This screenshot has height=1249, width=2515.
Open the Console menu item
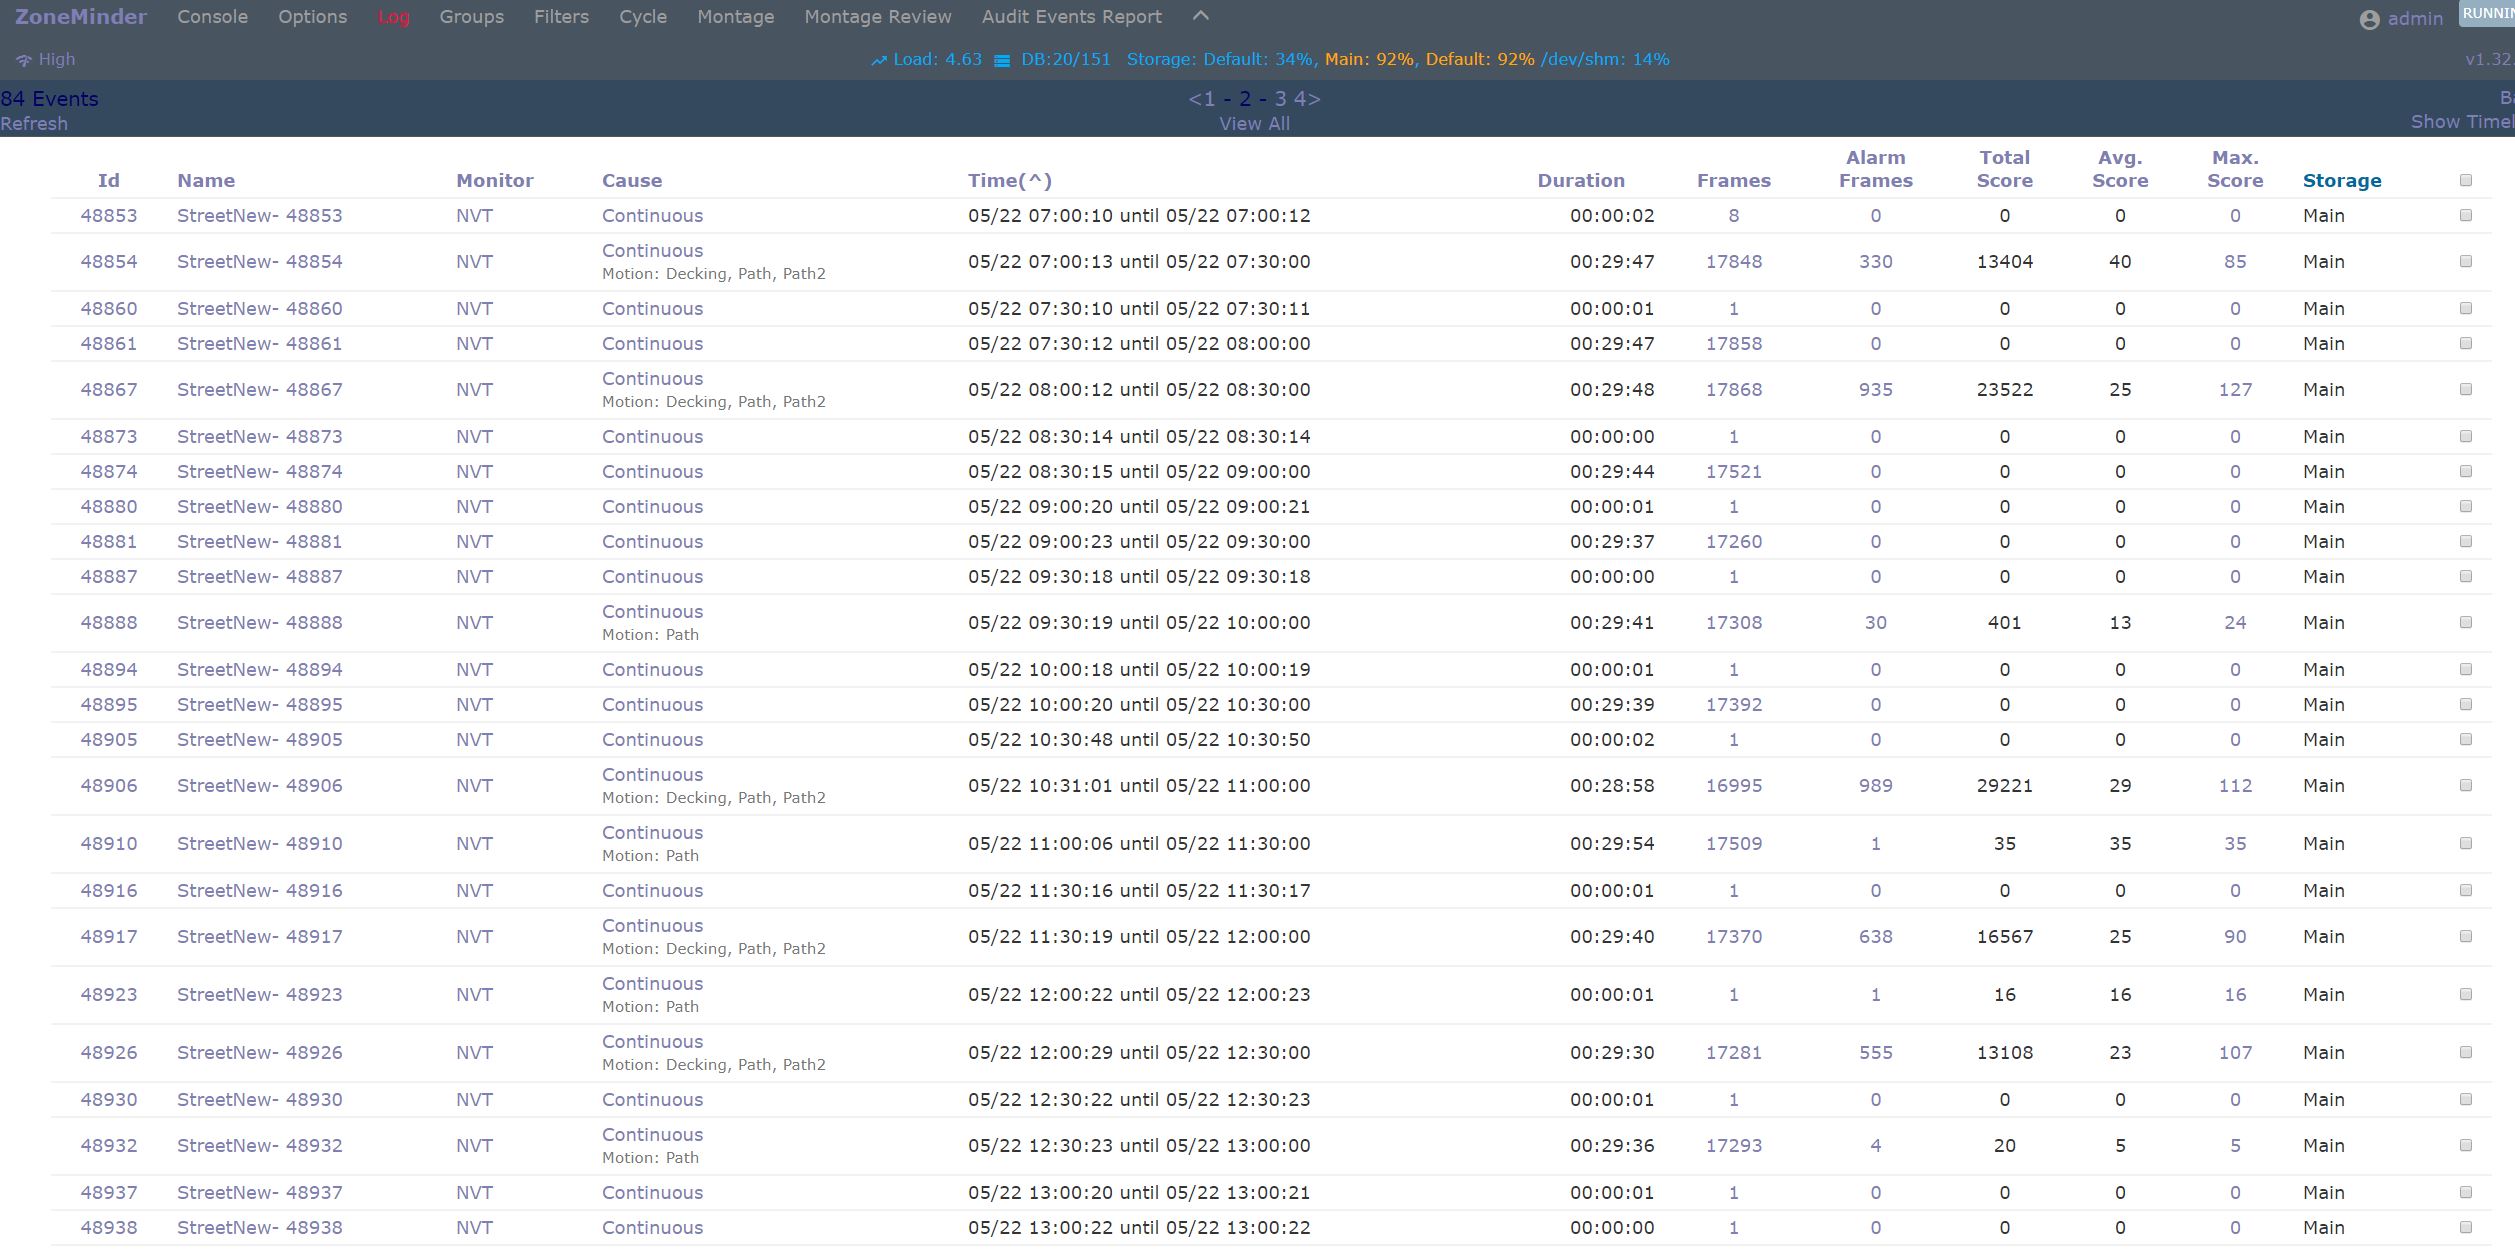[212, 17]
